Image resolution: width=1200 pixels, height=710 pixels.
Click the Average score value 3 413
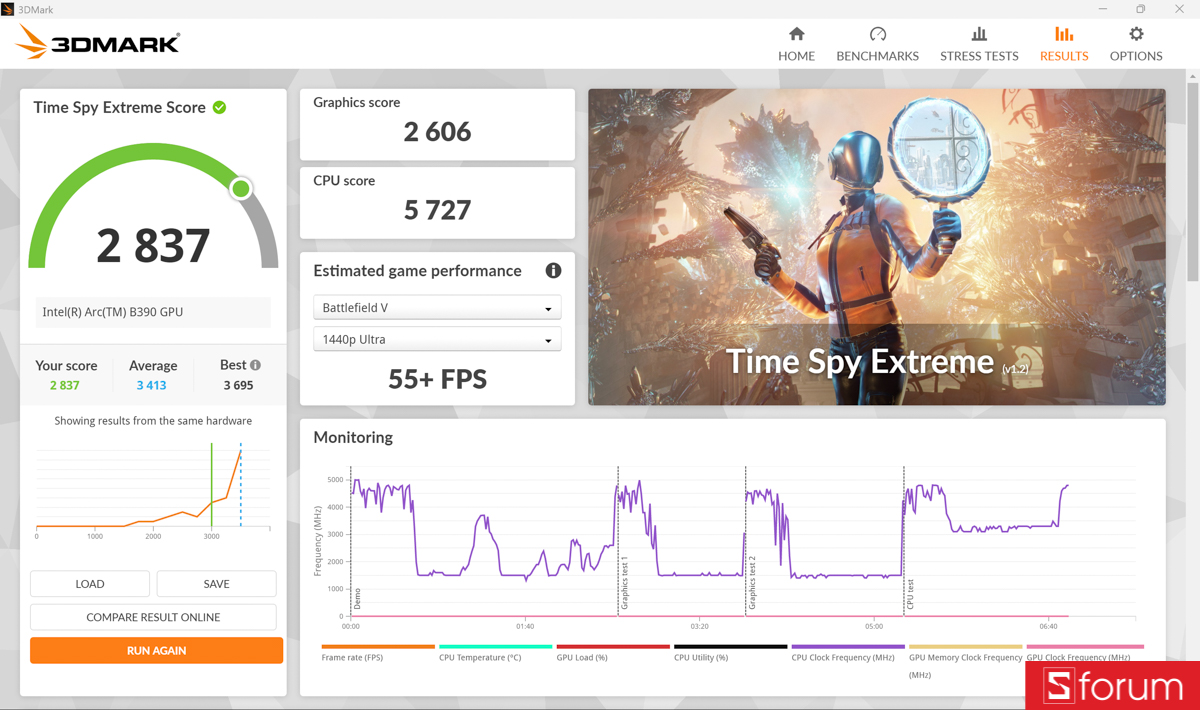(151, 385)
